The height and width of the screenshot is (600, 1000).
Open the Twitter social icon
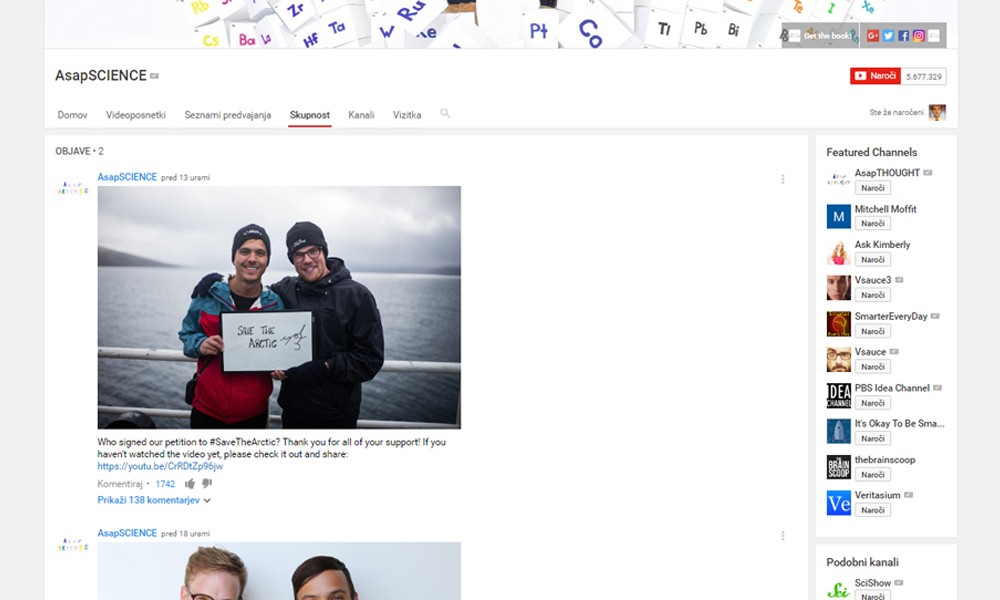888,36
